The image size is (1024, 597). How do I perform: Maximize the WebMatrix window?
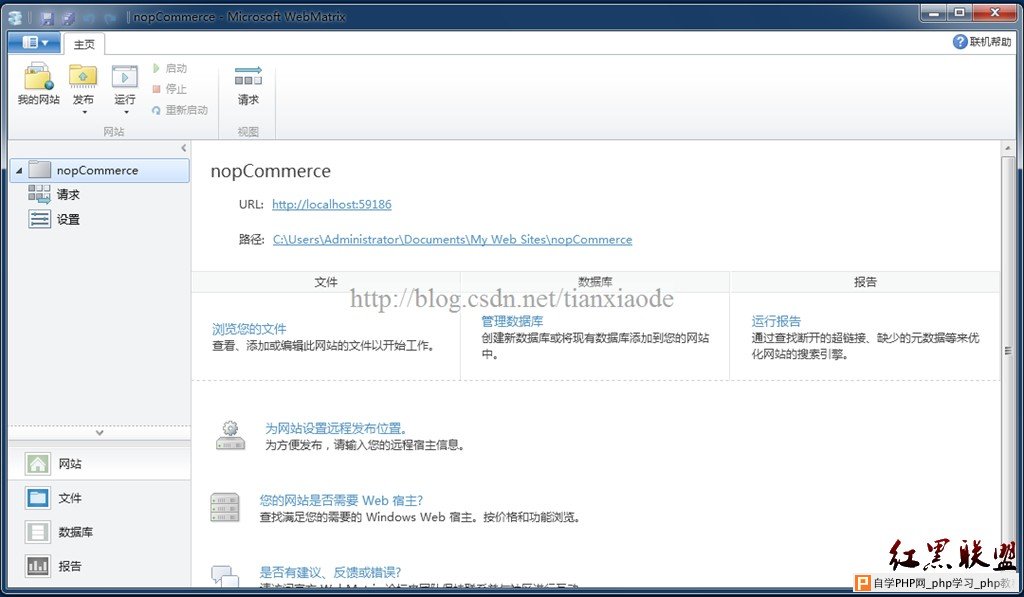click(960, 12)
